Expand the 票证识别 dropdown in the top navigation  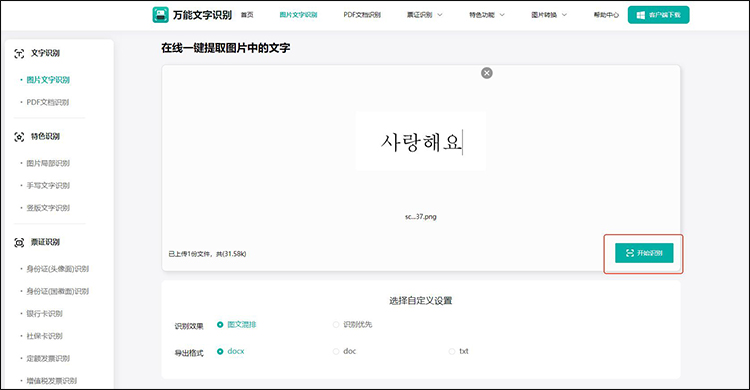(425, 15)
